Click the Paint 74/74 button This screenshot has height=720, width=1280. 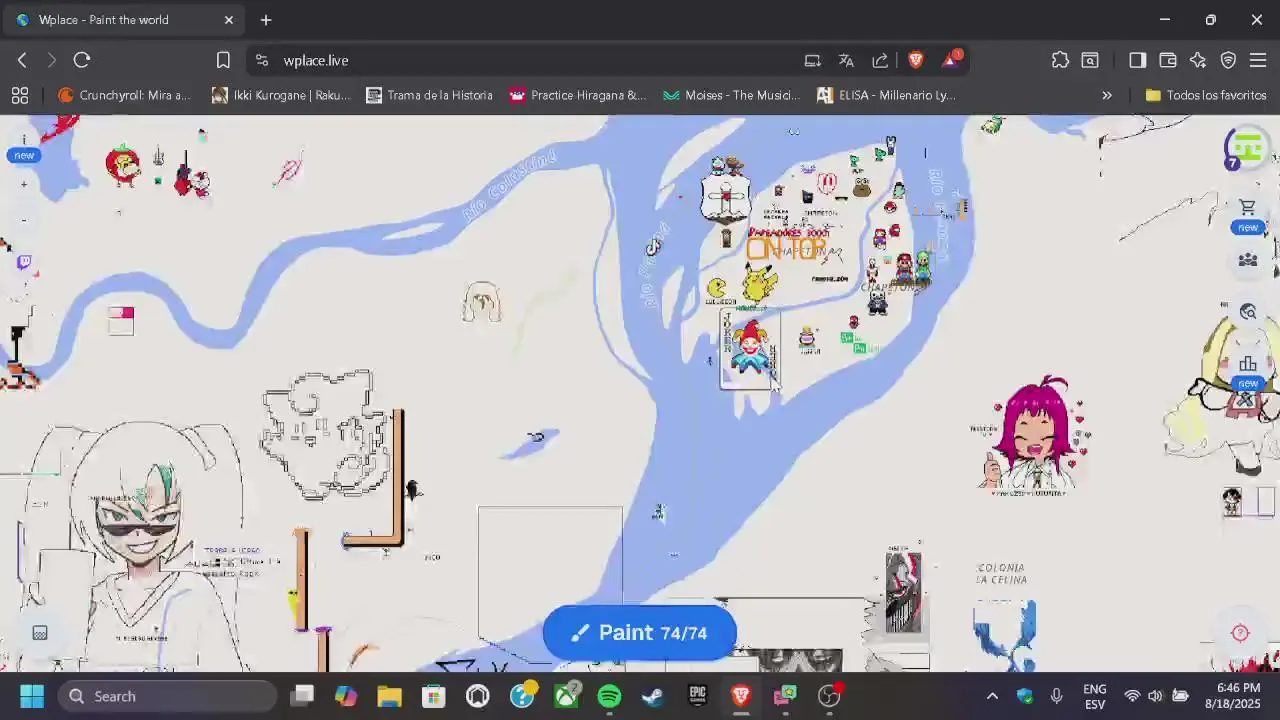640,633
